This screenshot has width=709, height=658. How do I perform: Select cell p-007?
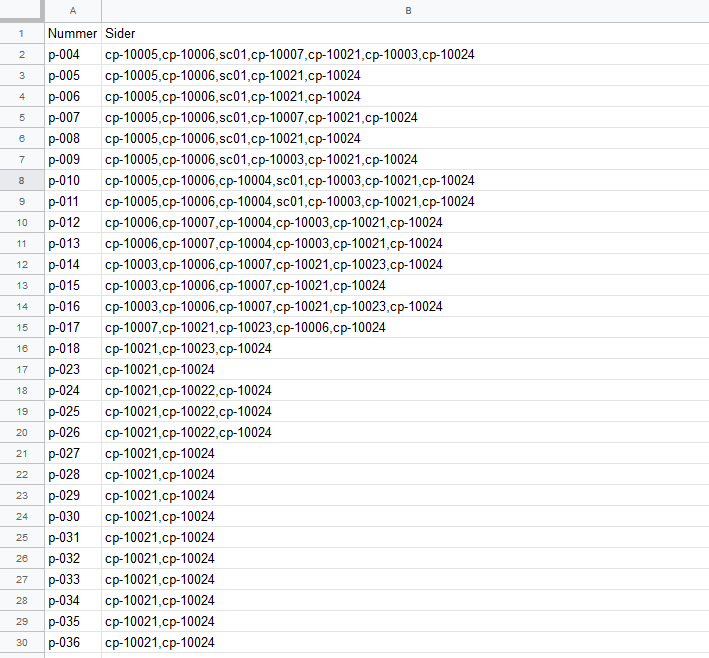[x=73, y=118]
